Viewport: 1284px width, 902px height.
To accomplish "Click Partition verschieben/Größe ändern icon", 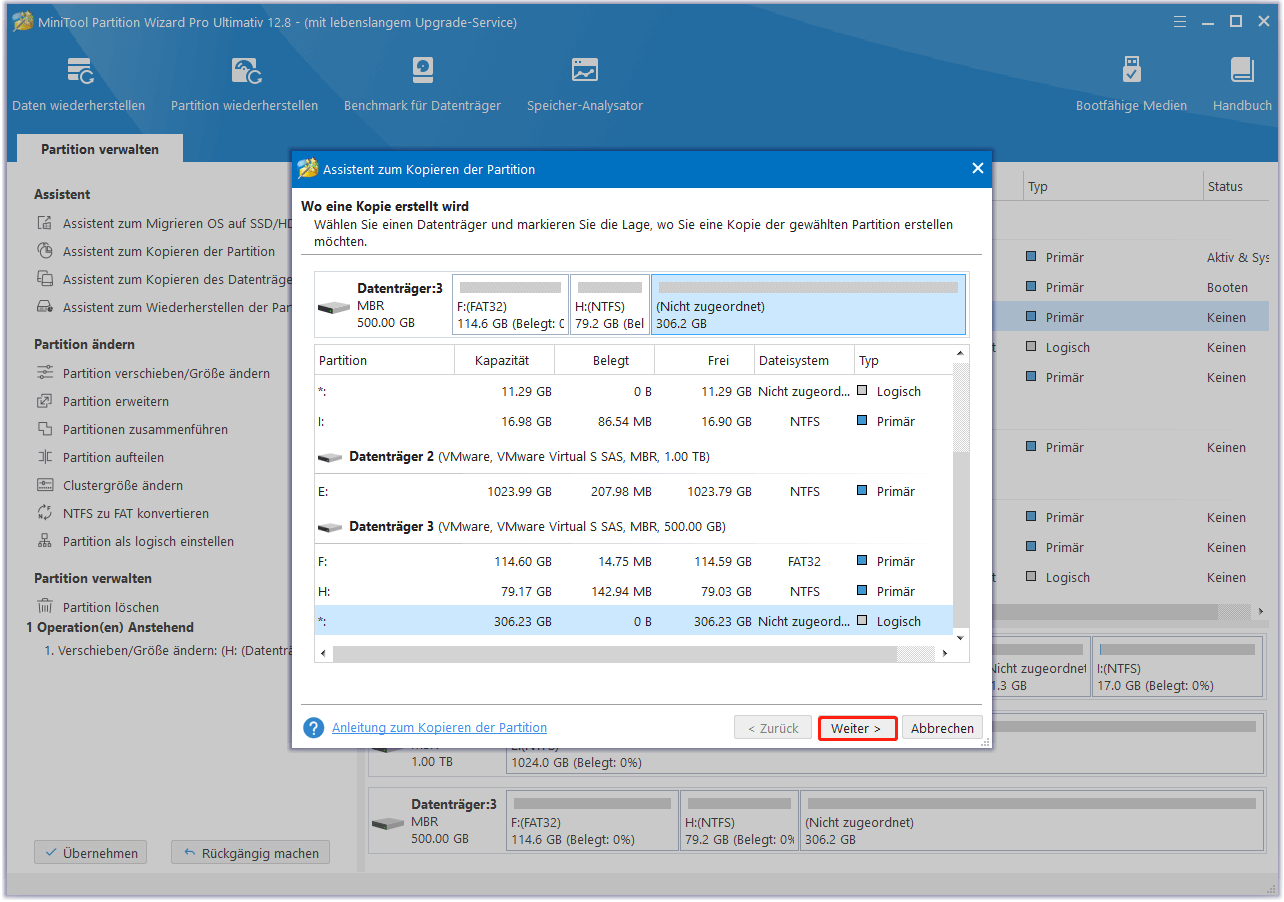I will point(45,373).
